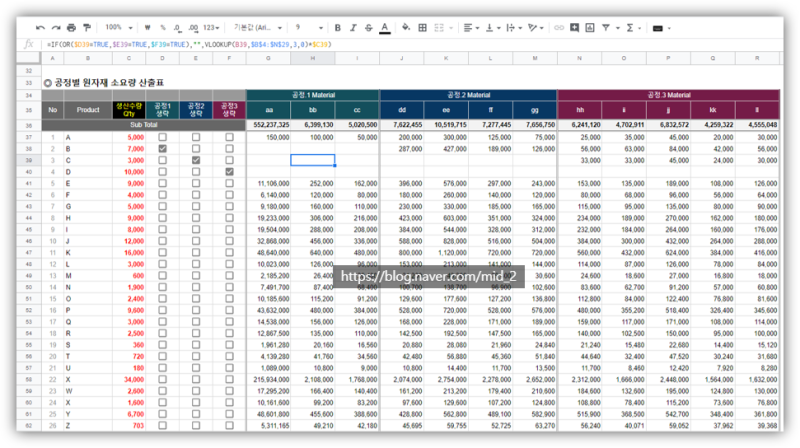Screen dimensions: 800x448
Task: Check 공정2 생략 box for product A
Action: (196, 137)
